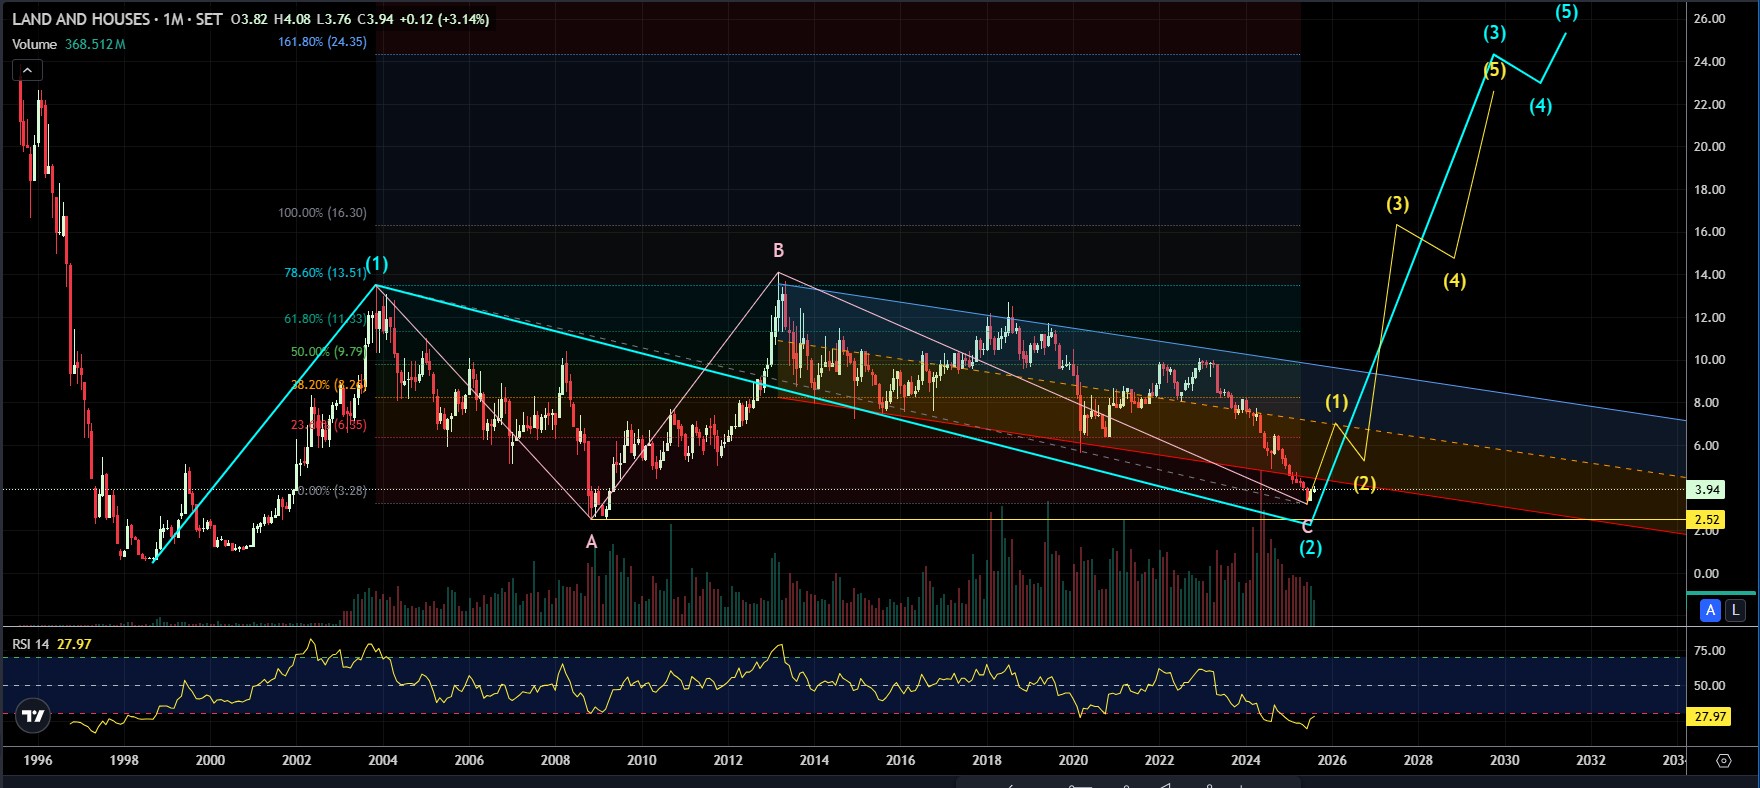Click the yellow 27.97 RSI value label

1709,716
